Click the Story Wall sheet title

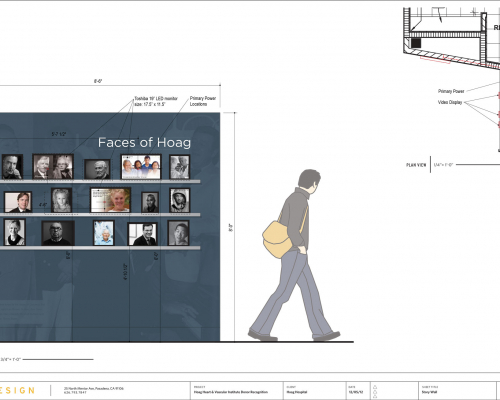[x=430, y=392]
